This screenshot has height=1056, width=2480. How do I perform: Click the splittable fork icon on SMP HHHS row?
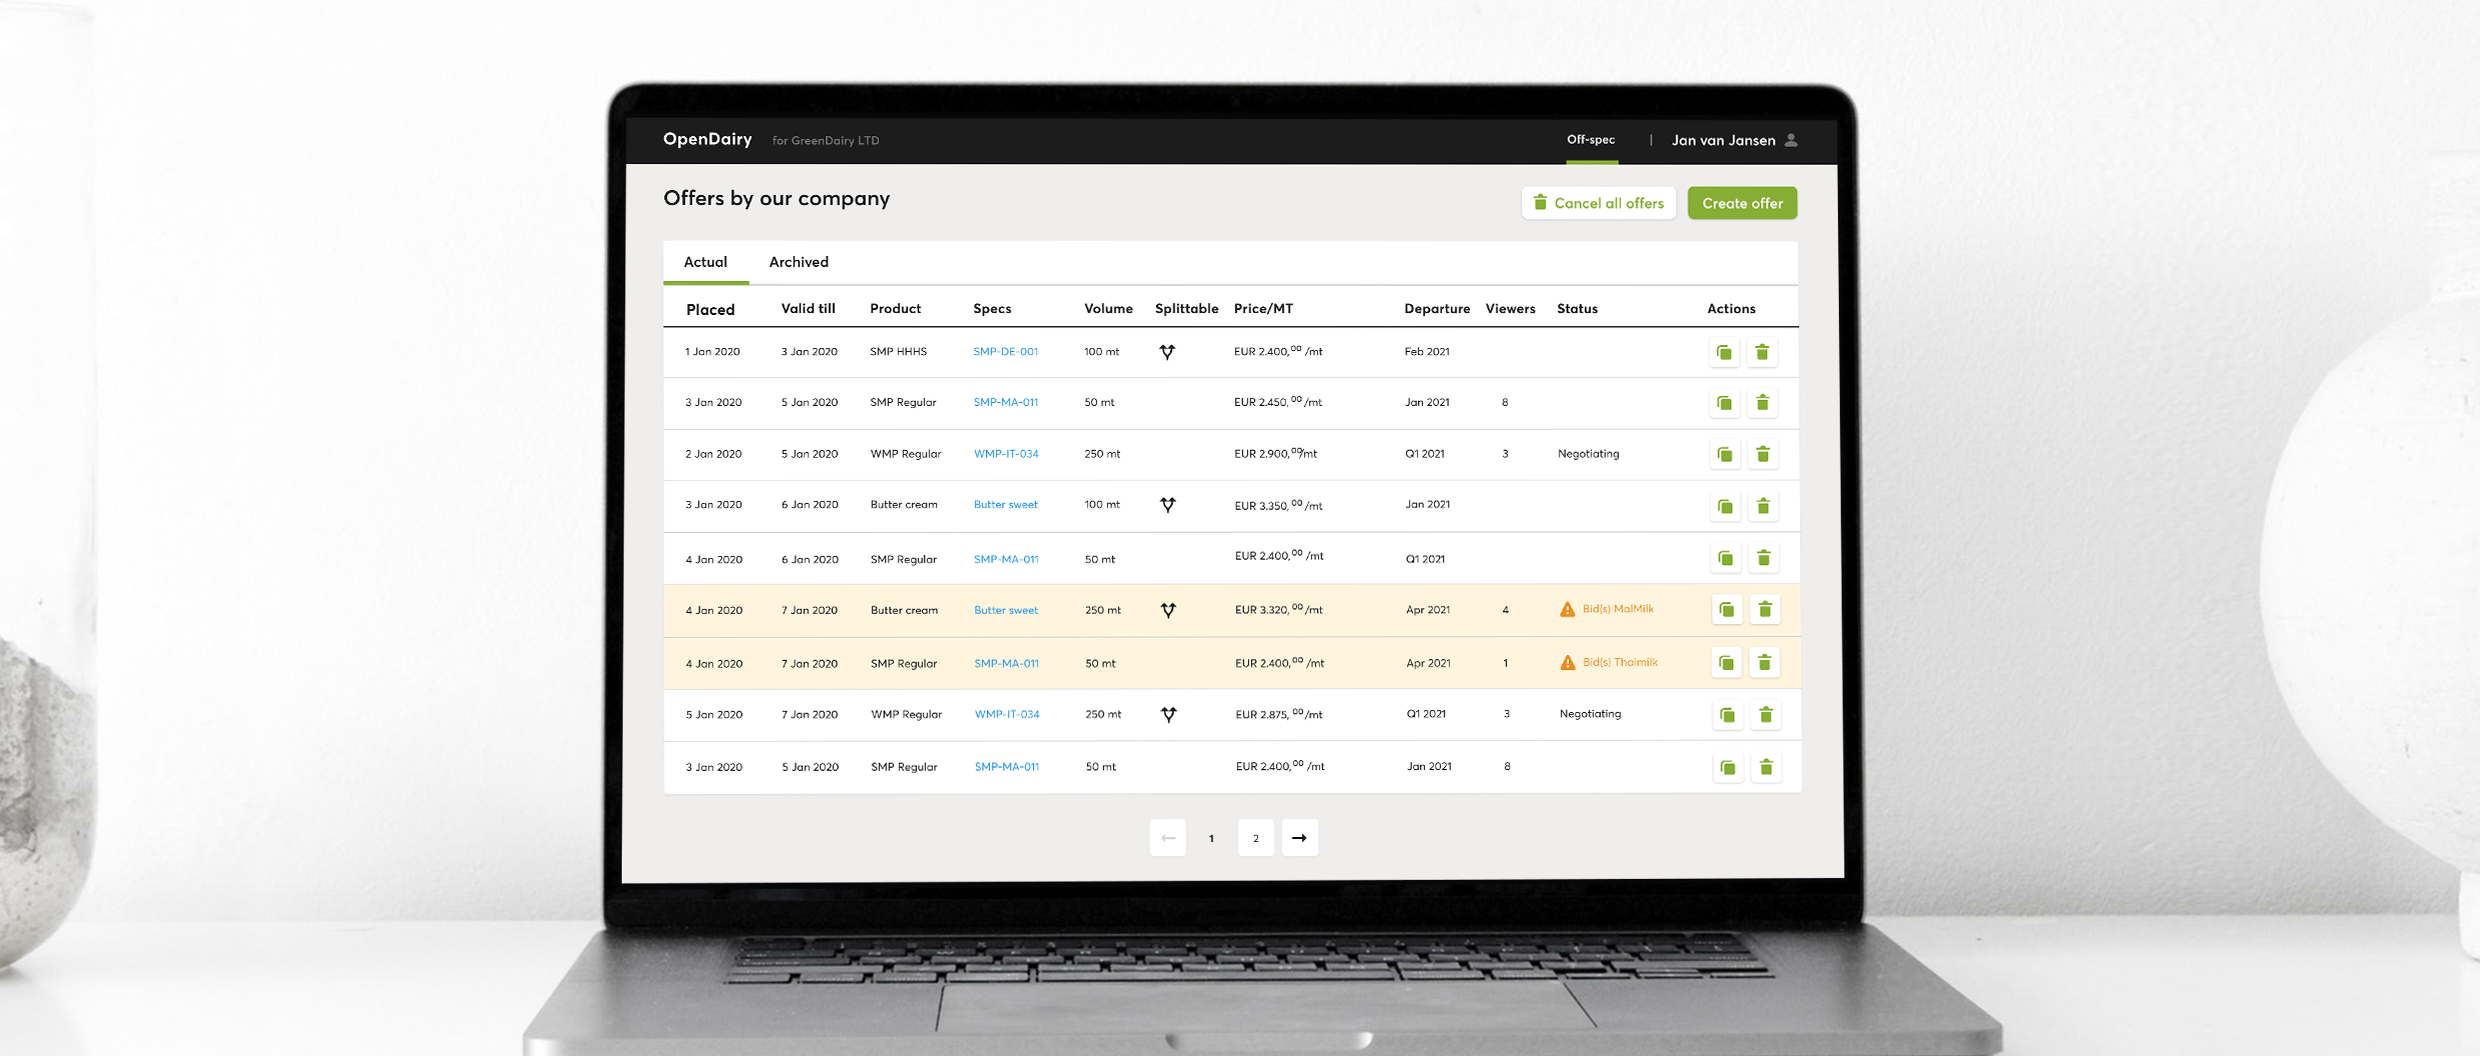pyautogui.click(x=1167, y=352)
